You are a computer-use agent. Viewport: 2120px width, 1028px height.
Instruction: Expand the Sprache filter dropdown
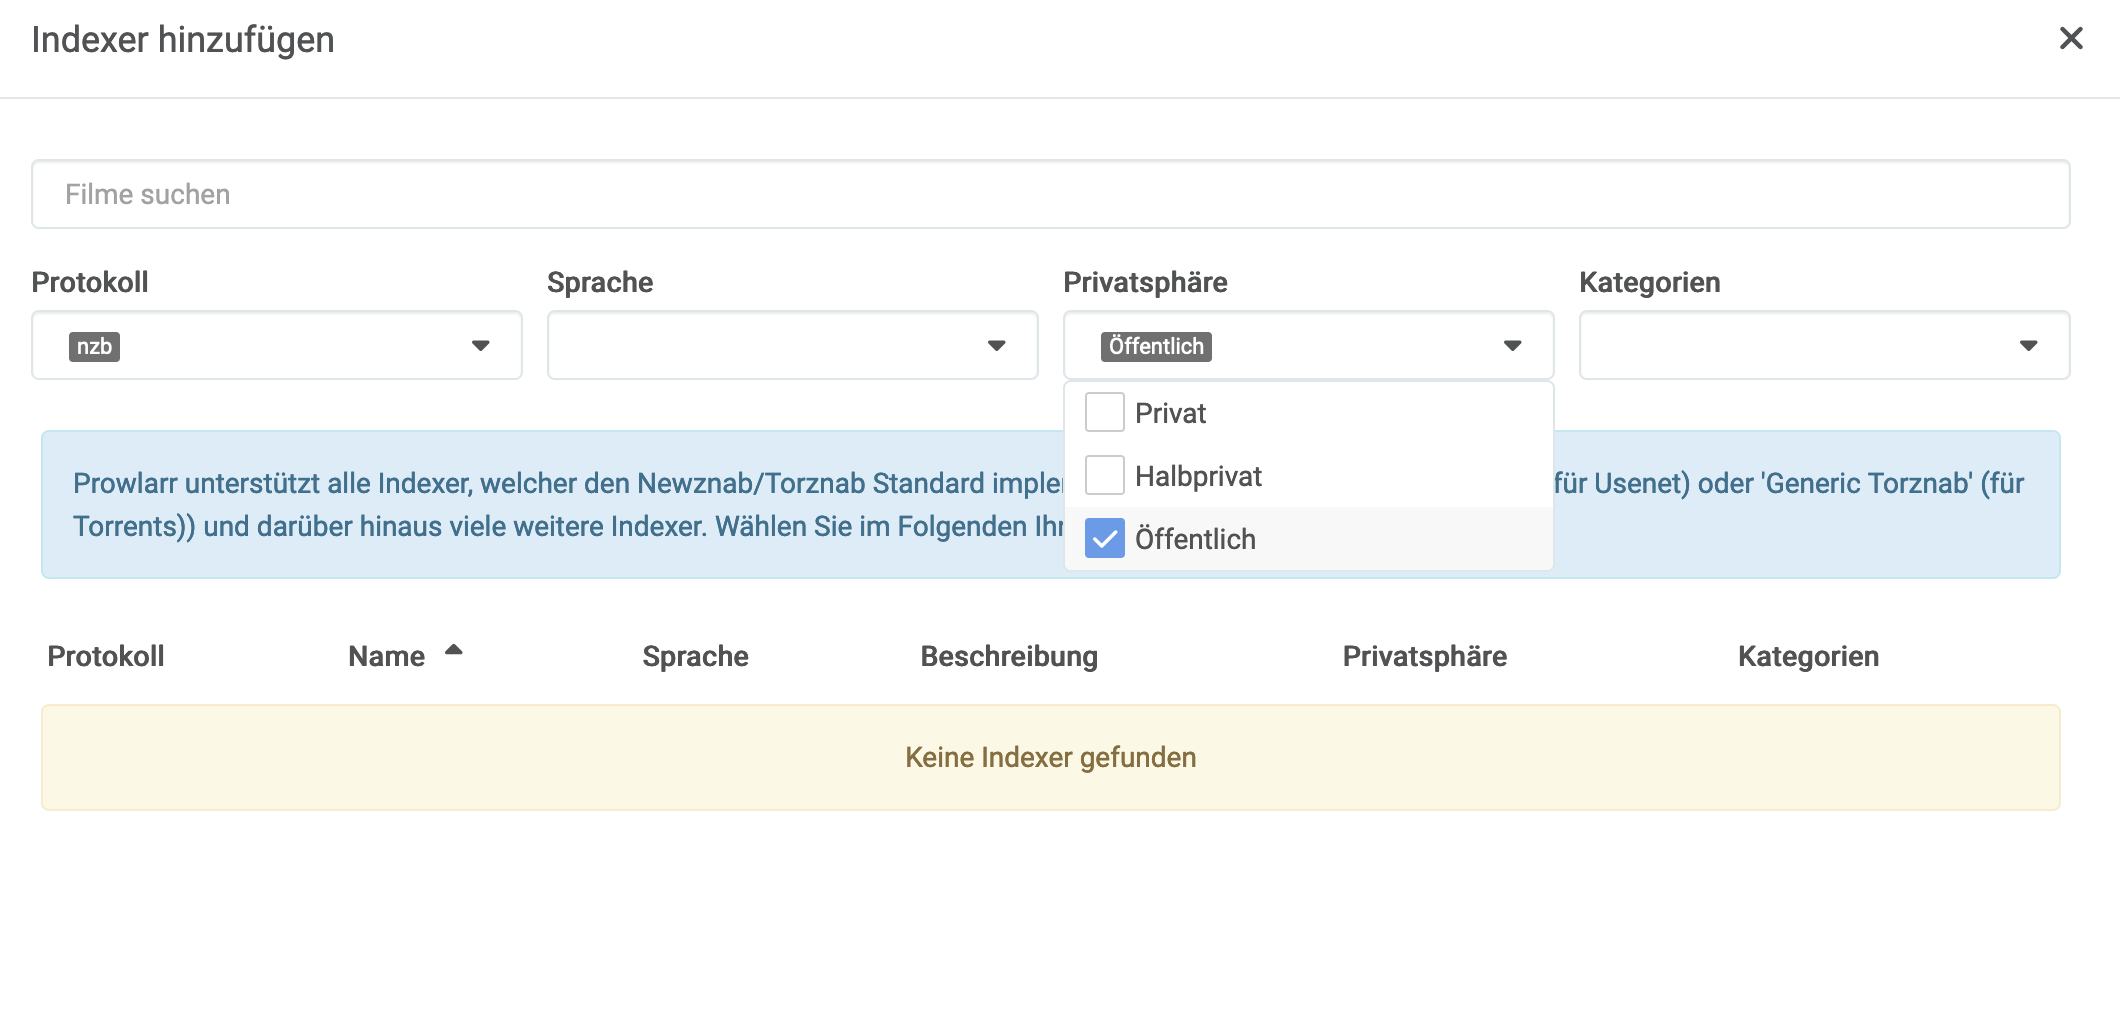click(996, 346)
